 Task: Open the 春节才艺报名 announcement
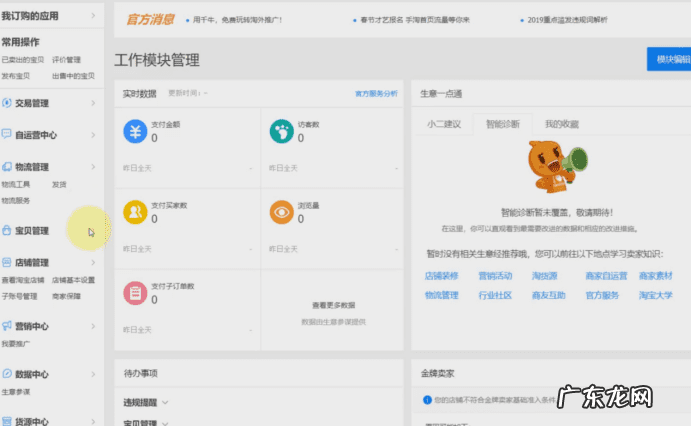pyautogui.click(x=415, y=20)
